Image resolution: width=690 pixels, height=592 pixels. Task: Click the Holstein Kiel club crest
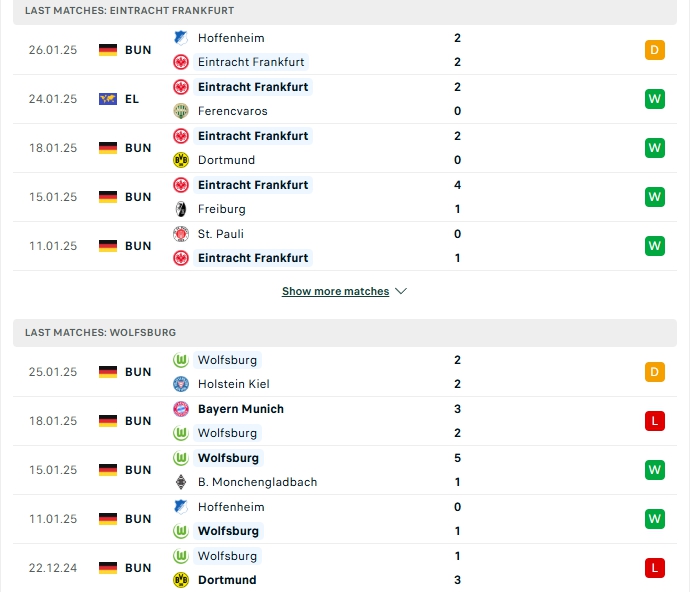[180, 384]
